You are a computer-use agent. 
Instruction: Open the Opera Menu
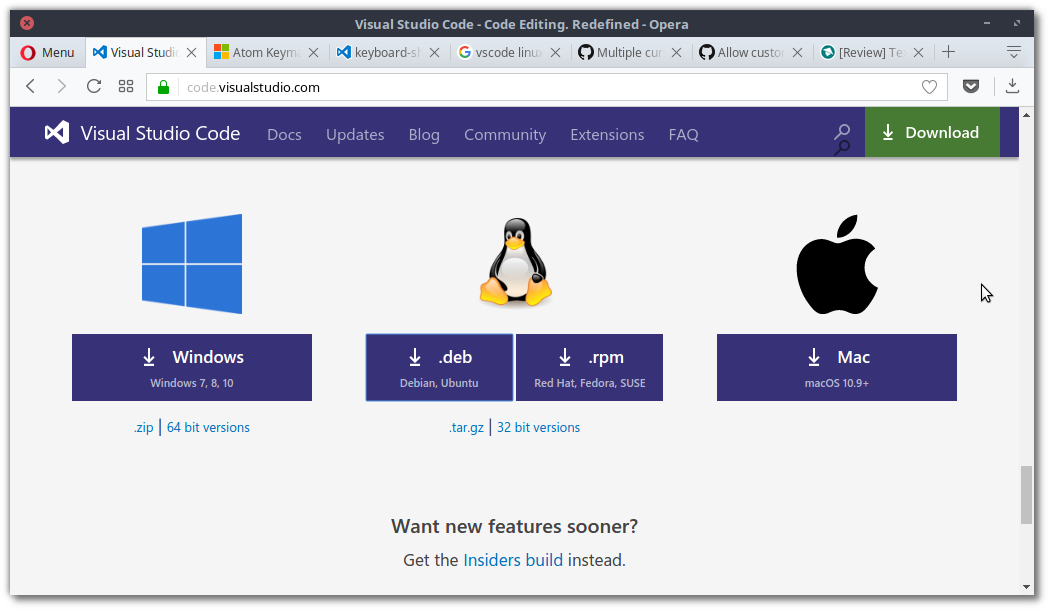(45, 51)
